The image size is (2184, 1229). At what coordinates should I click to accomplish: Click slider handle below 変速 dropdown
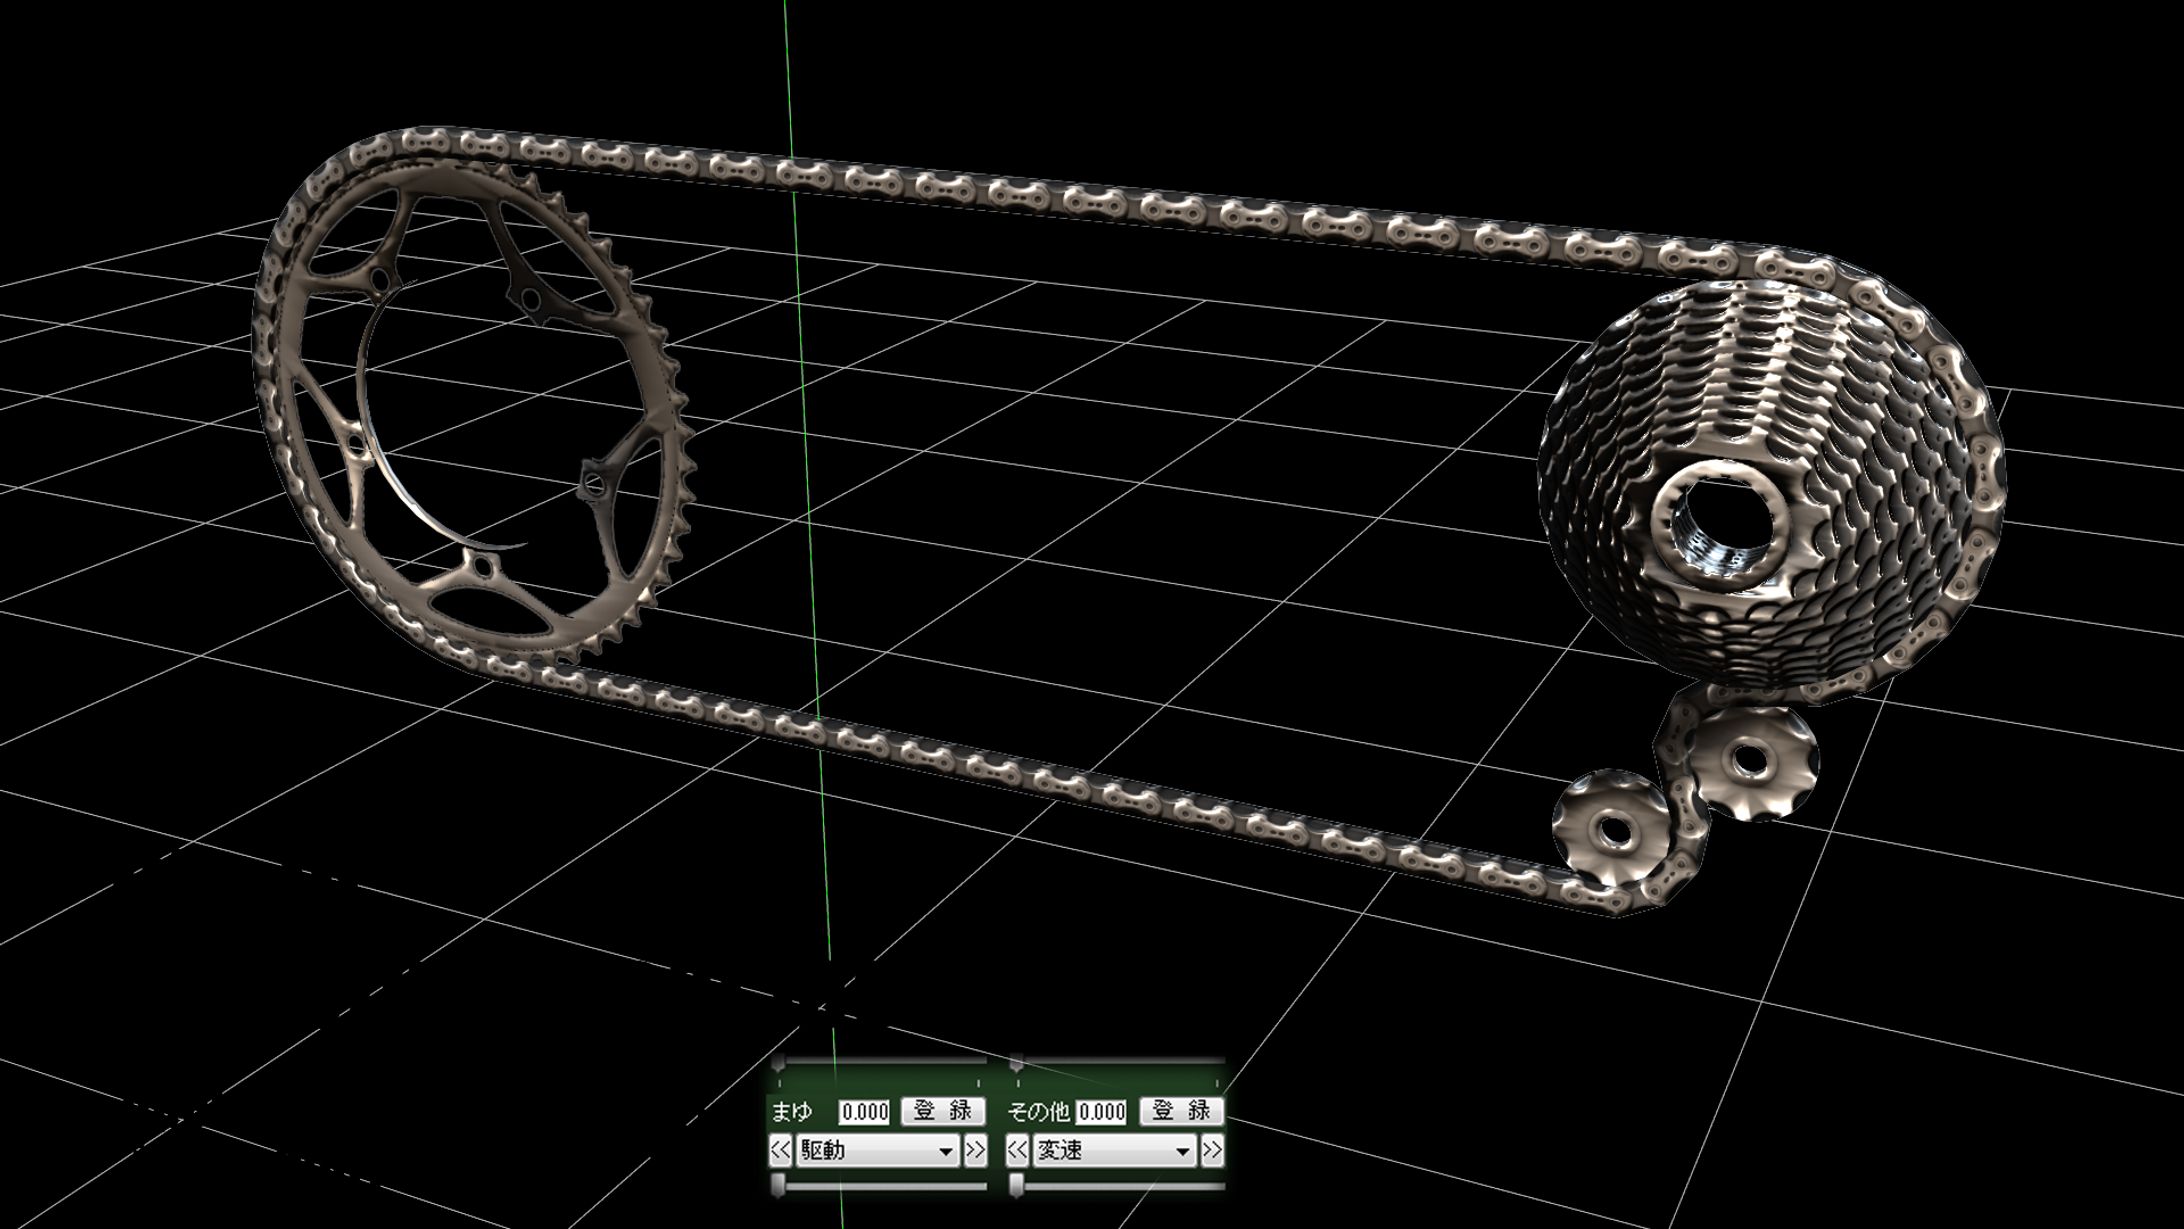1018,1185
